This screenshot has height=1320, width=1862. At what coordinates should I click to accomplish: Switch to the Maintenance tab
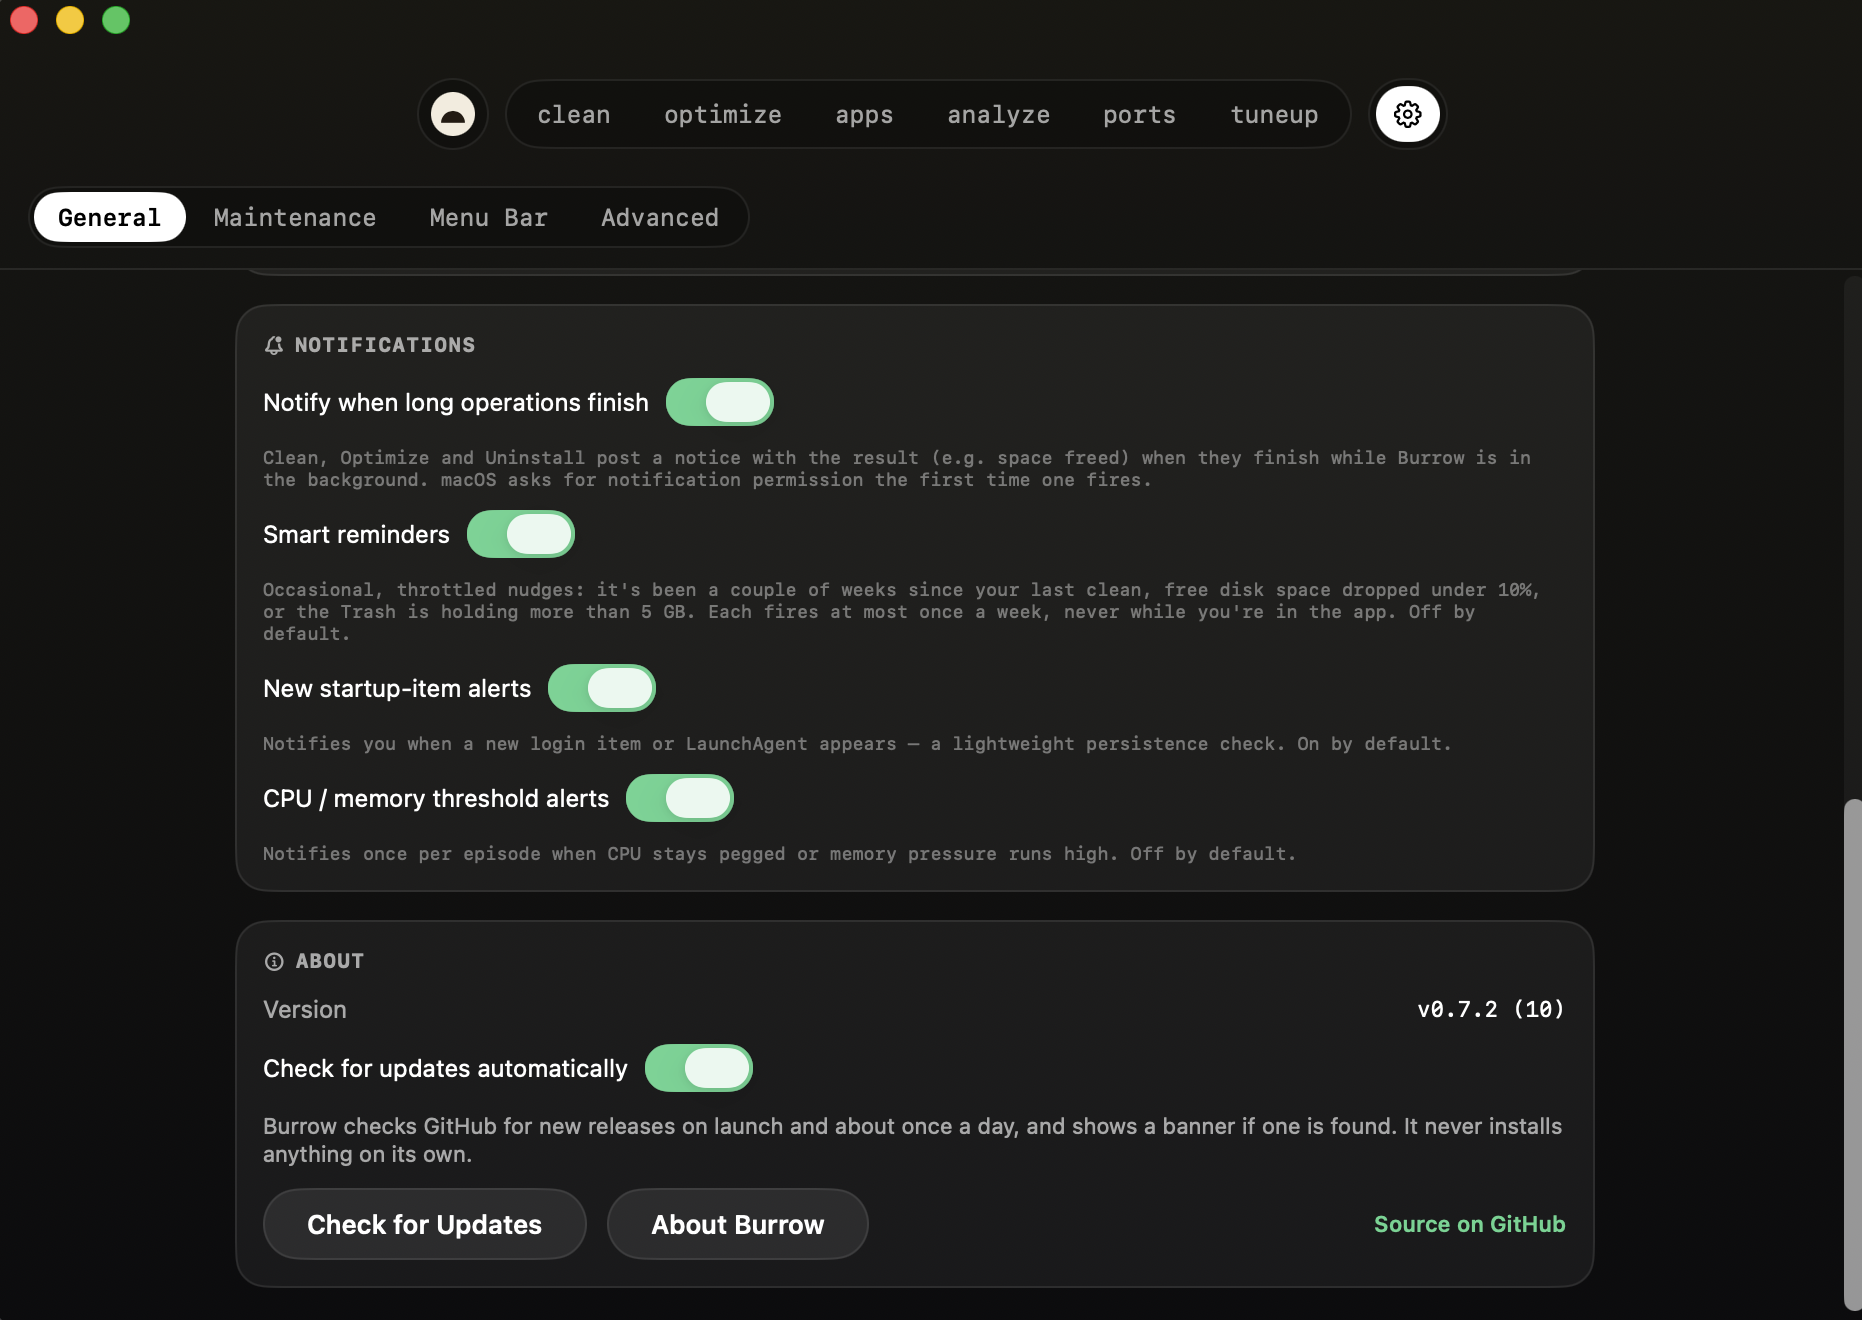coord(295,217)
